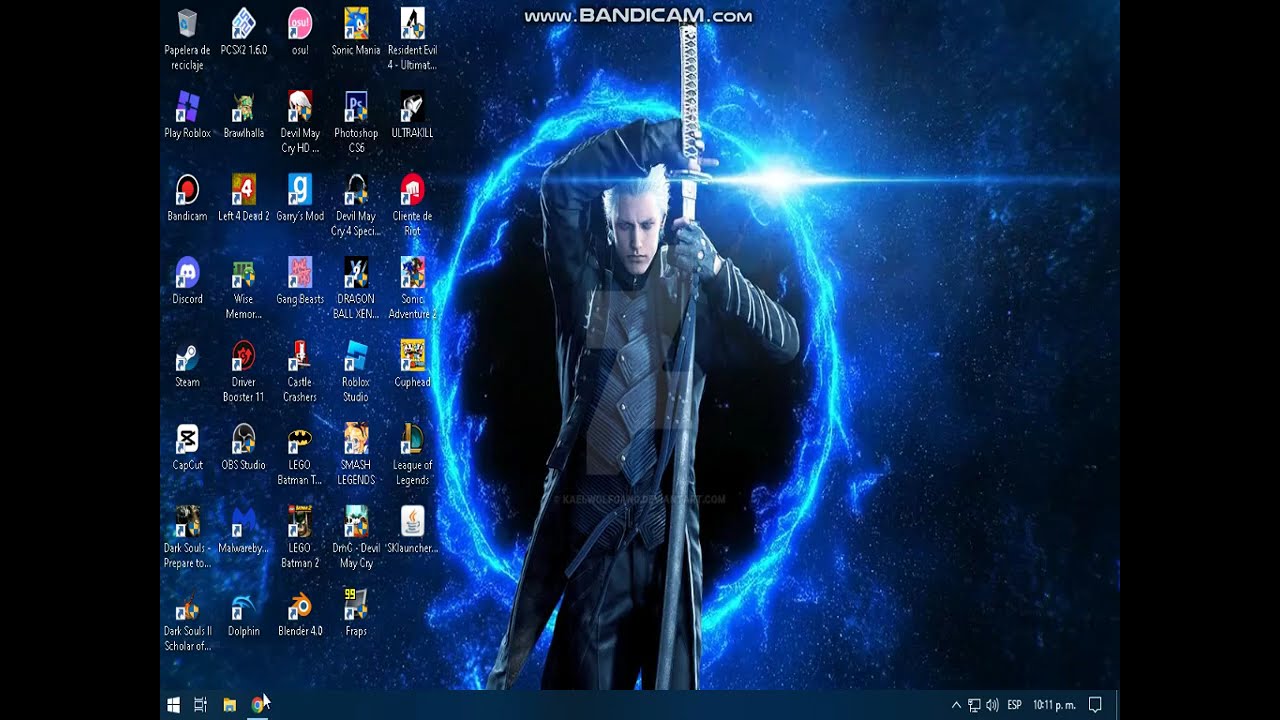Select the Driver Booster 11 icon
1280x720 pixels.
244,371
